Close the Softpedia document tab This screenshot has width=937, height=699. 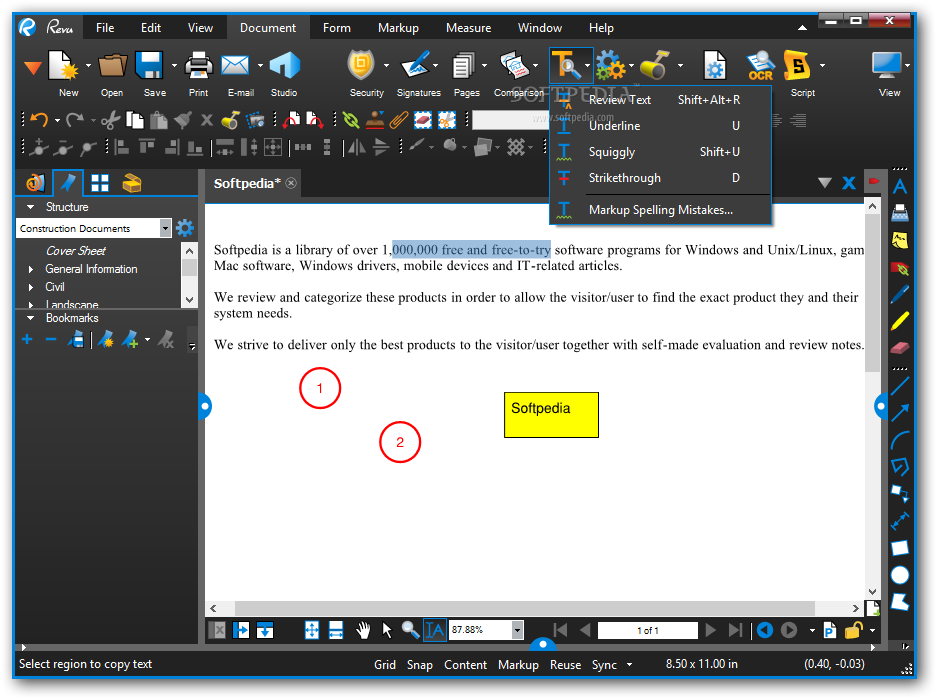tap(291, 183)
